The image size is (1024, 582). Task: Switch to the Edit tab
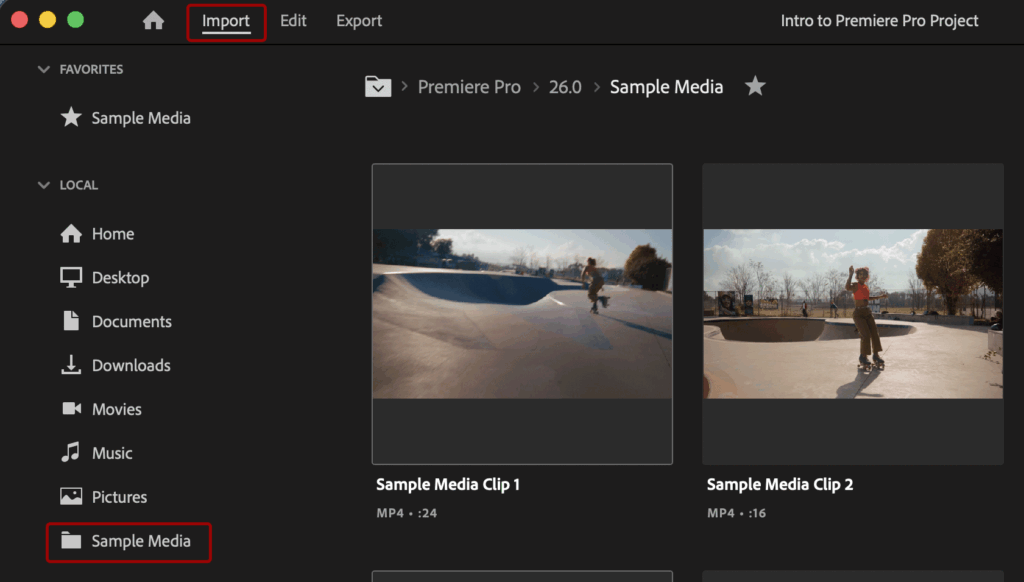(293, 21)
